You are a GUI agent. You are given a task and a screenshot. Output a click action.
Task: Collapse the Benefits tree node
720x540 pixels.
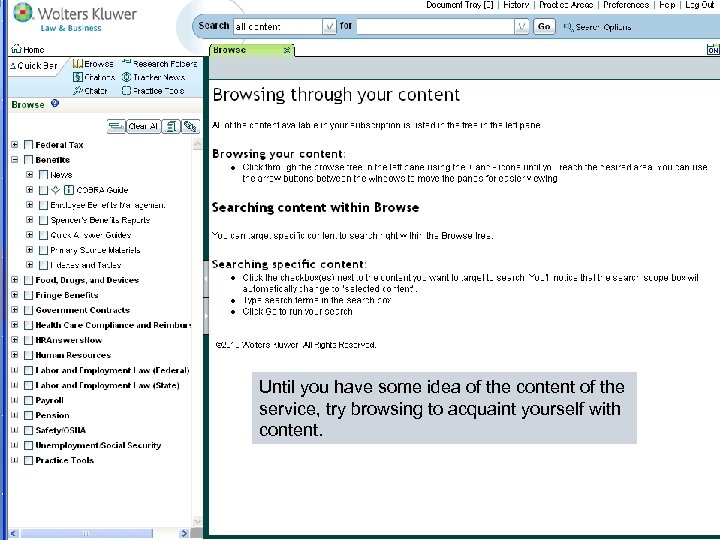[x=15, y=160]
